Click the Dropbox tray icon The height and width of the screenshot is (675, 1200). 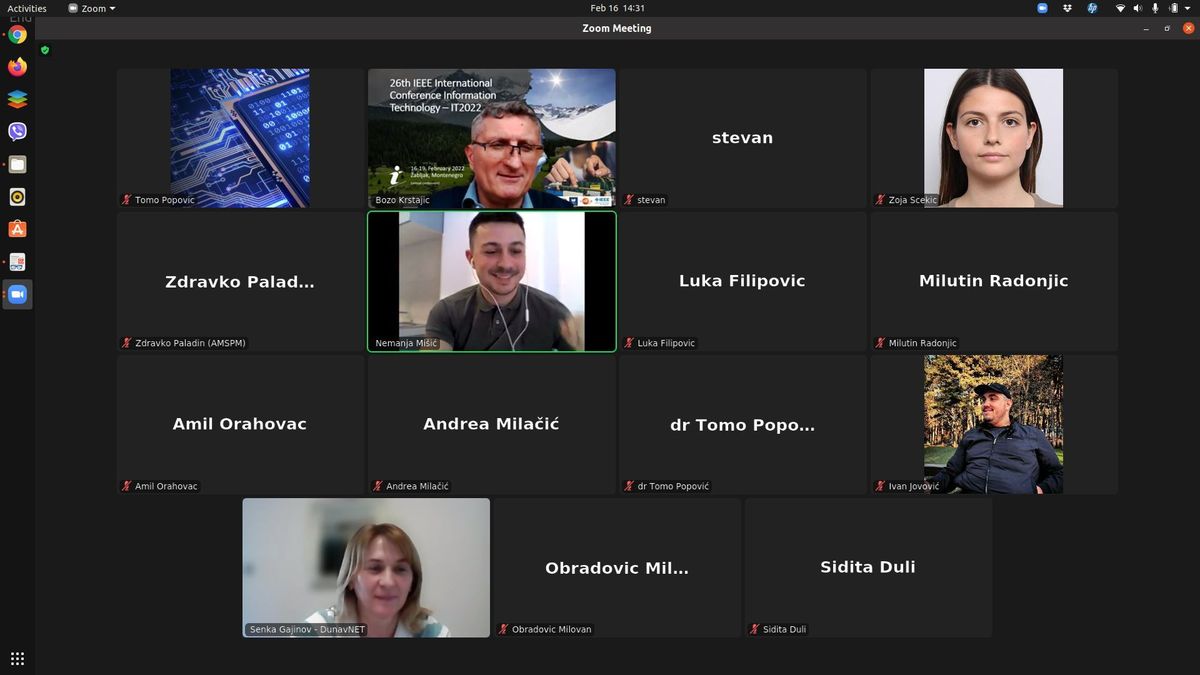coord(1068,8)
